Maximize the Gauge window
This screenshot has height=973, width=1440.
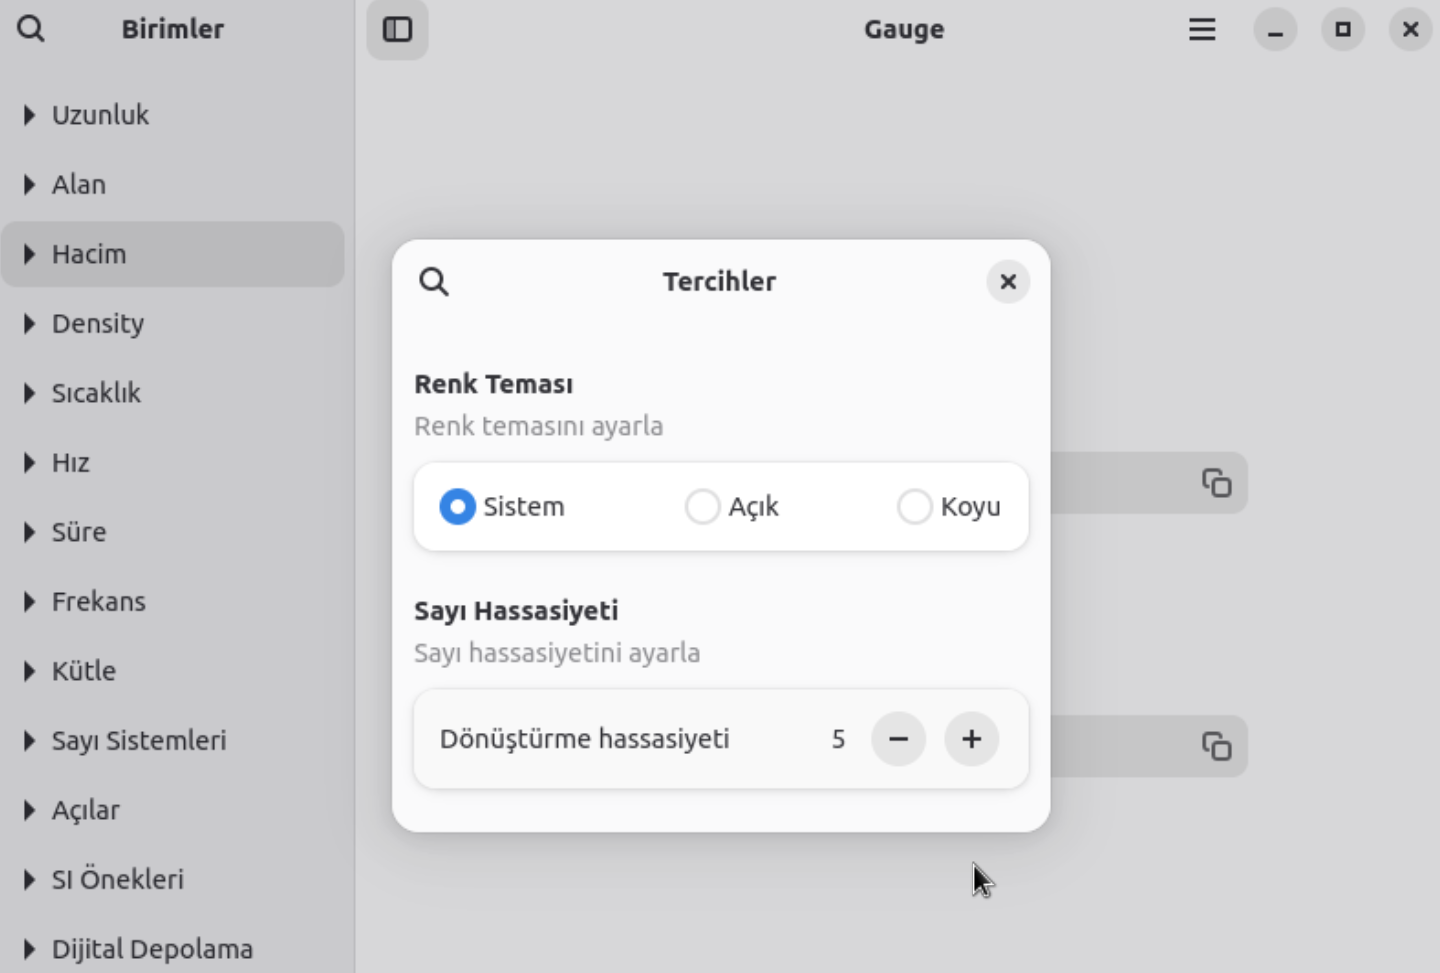[x=1342, y=30]
